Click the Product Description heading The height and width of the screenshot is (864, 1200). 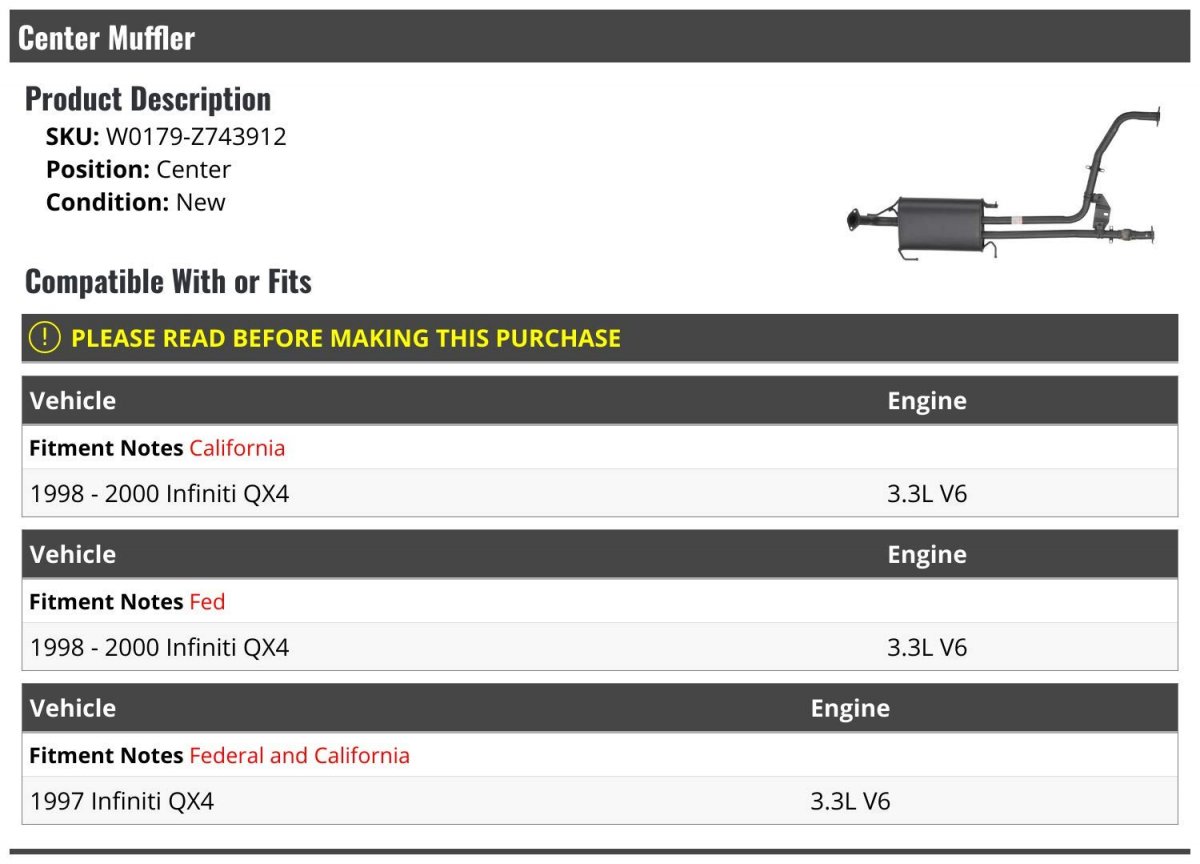point(148,98)
